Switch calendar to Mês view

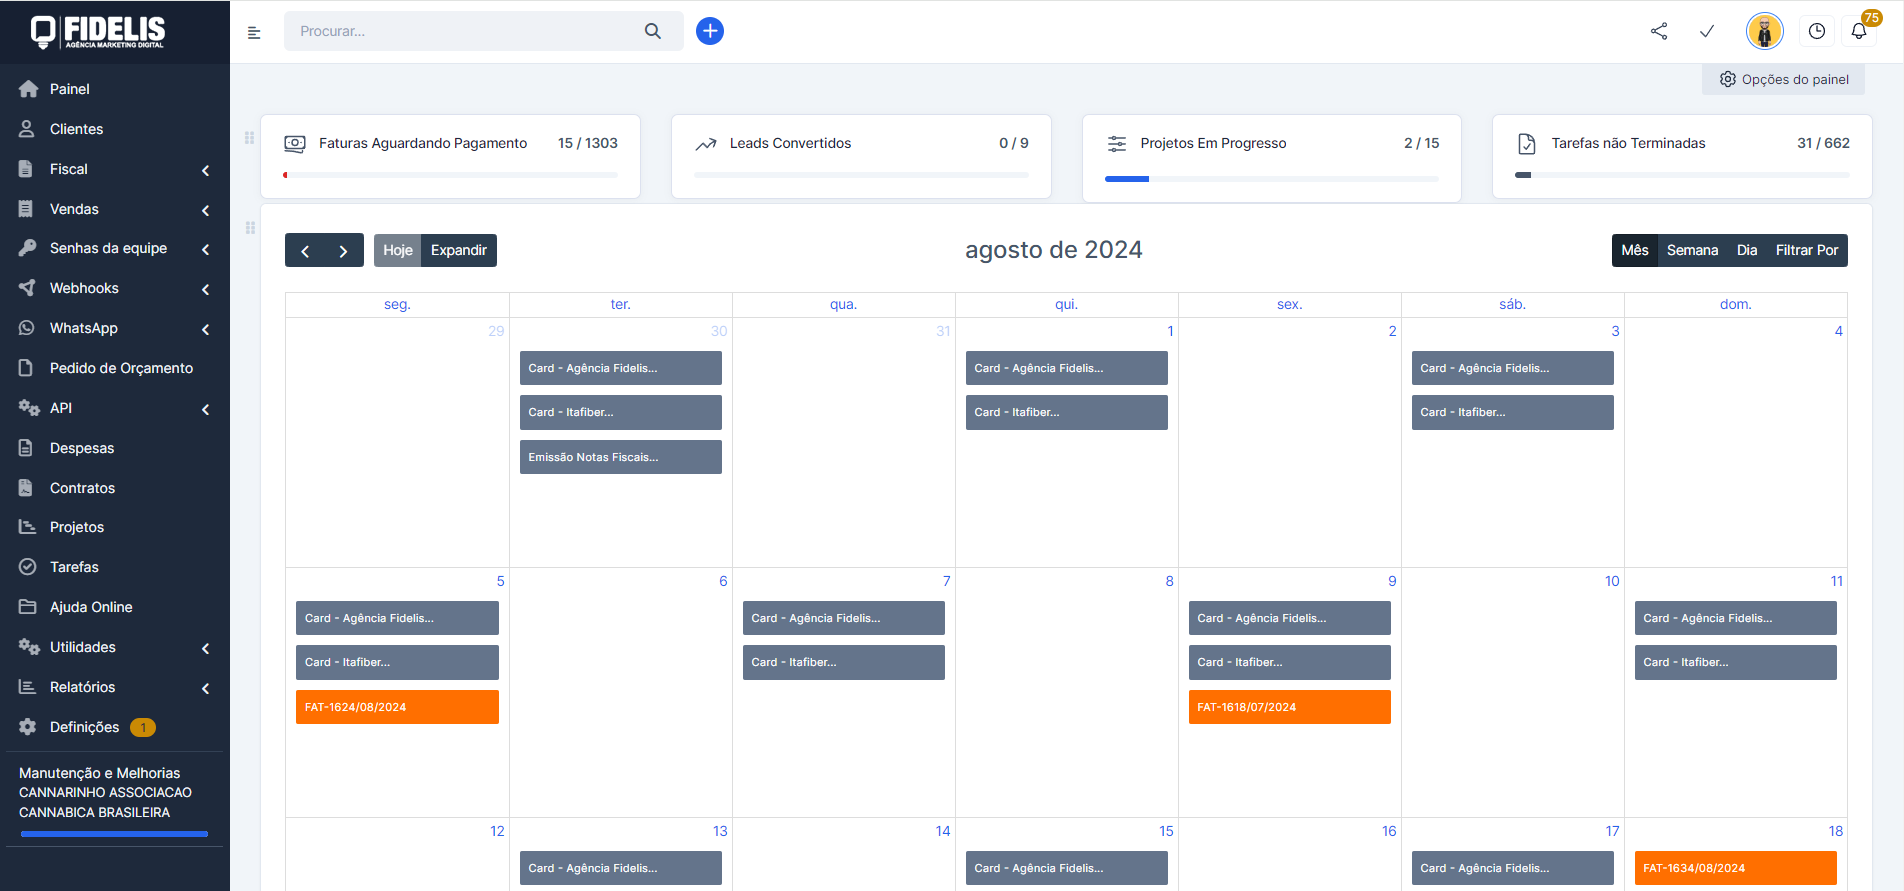pyautogui.click(x=1635, y=250)
